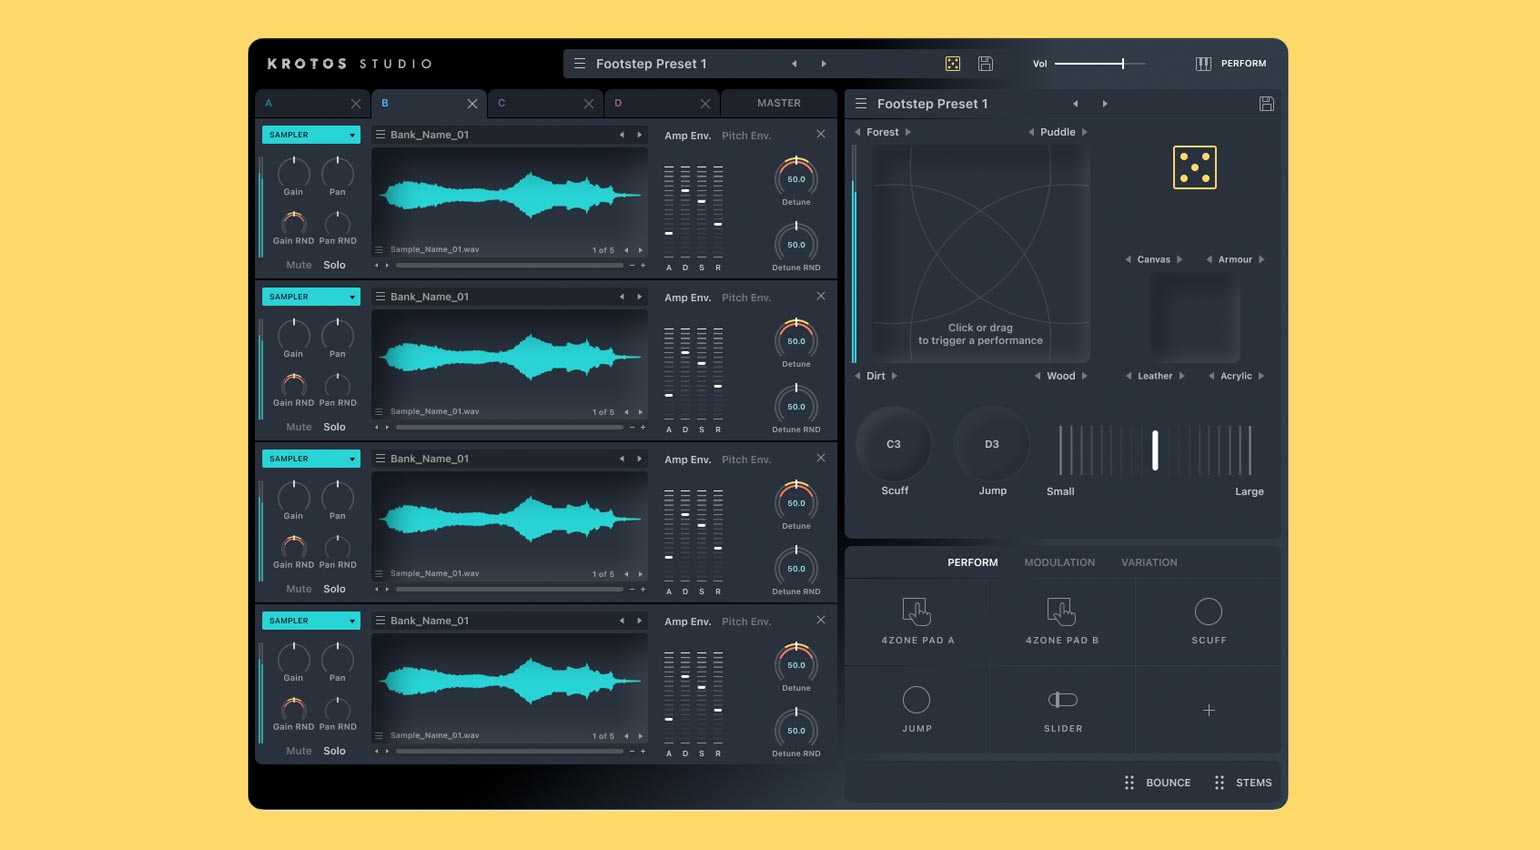Close tab A with its X
This screenshot has height=850, width=1540.
356,104
